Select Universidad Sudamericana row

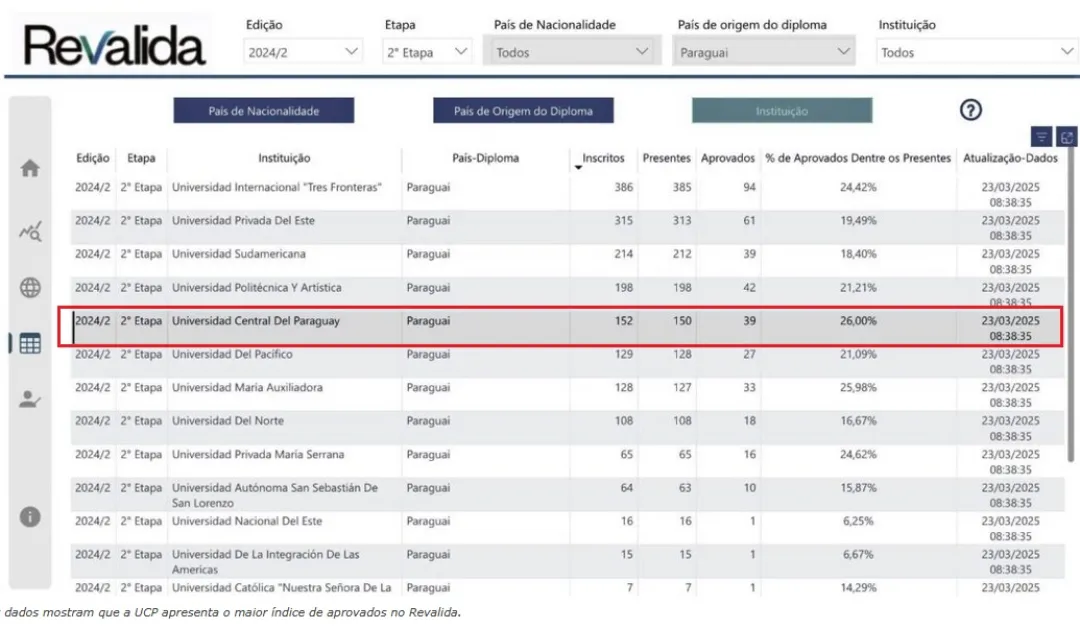pos(568,261)
